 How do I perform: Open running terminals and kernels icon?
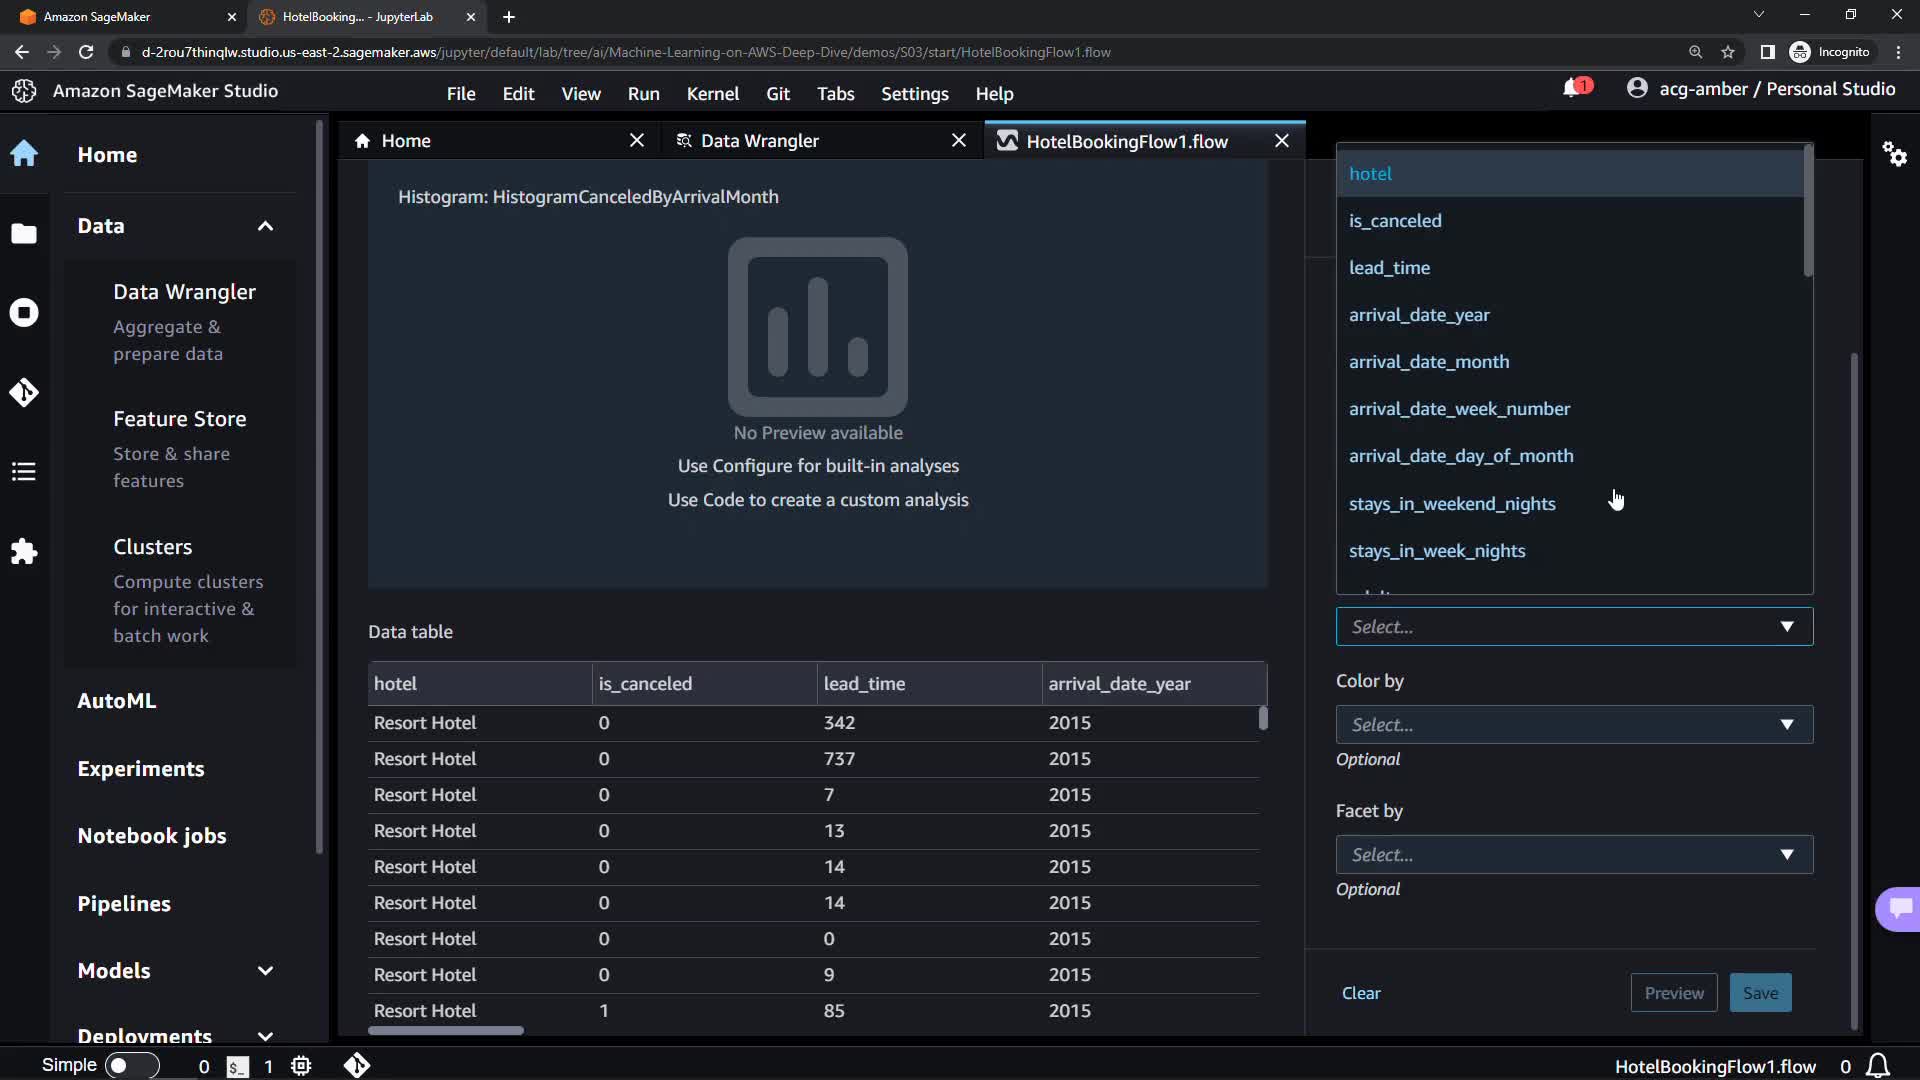click(x=24, y=313)
